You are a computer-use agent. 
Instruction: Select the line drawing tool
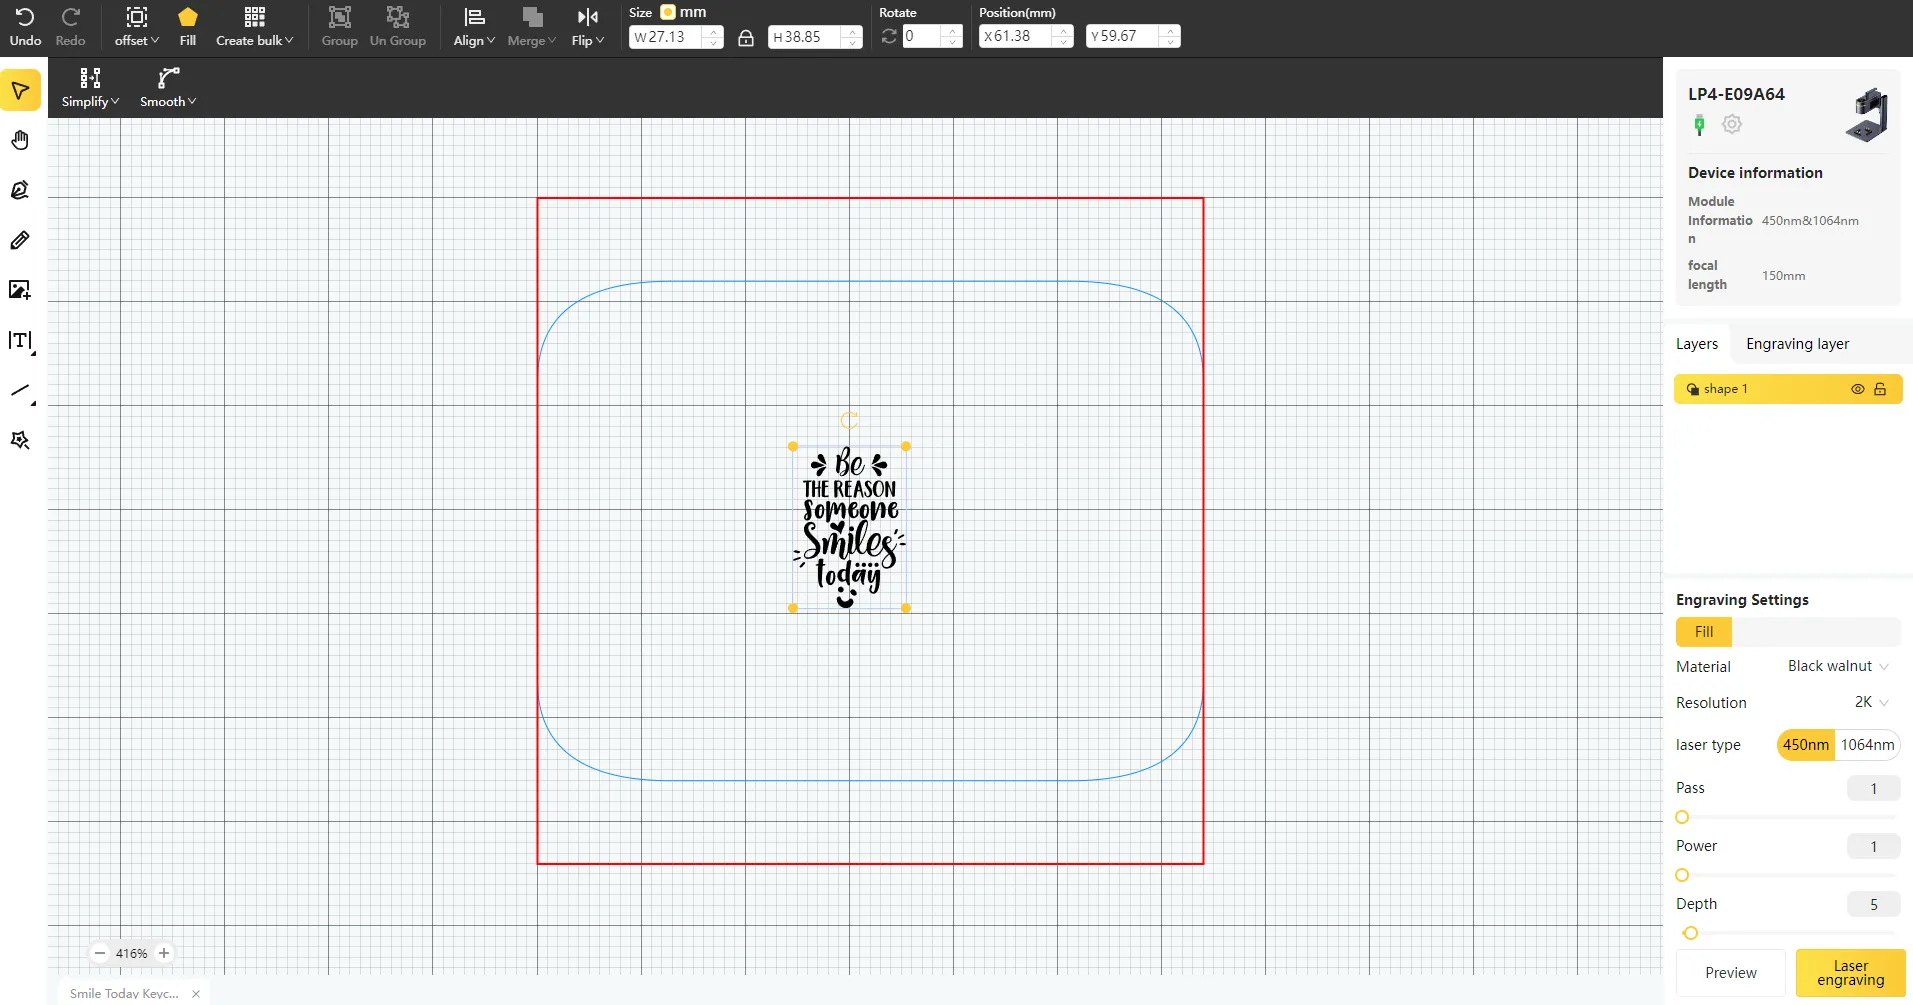tap(20, 391)
